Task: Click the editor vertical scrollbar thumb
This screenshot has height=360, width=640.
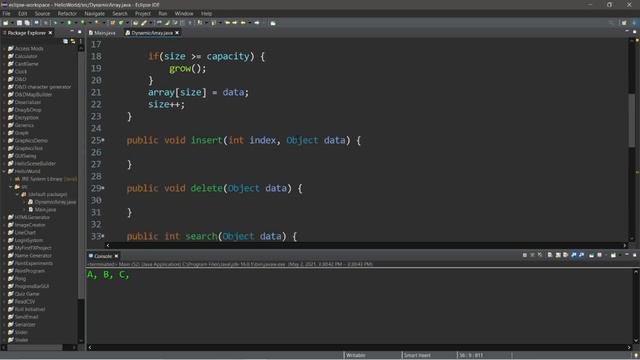Action: [631, 120]
